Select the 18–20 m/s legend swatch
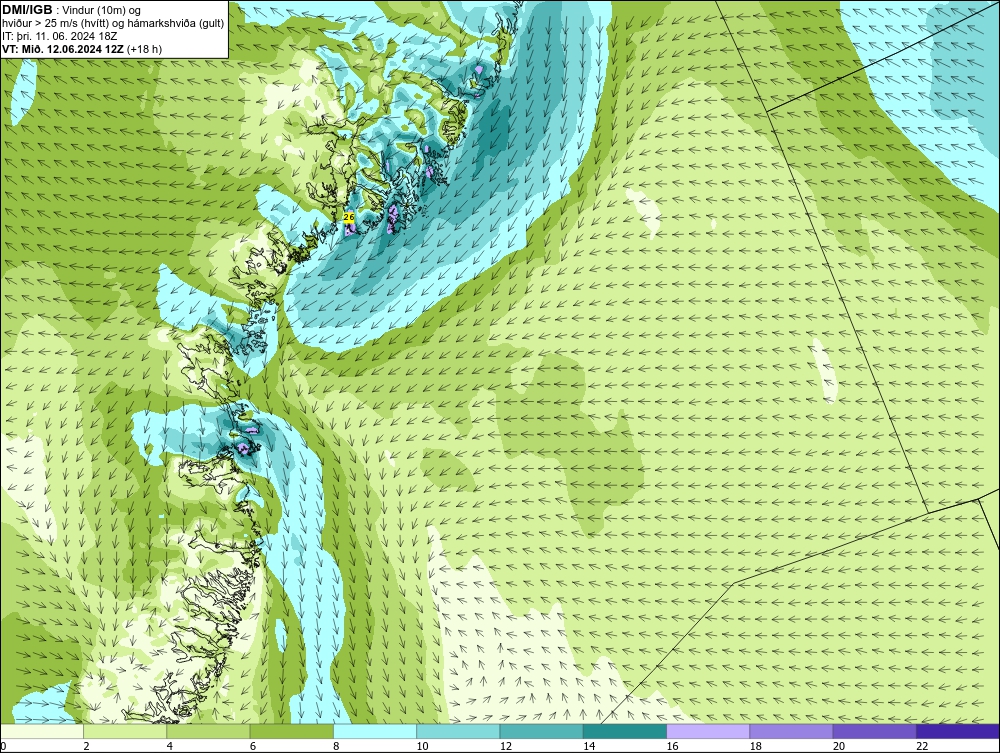Viewport: 1000px width, 753px height. point(791,731)
